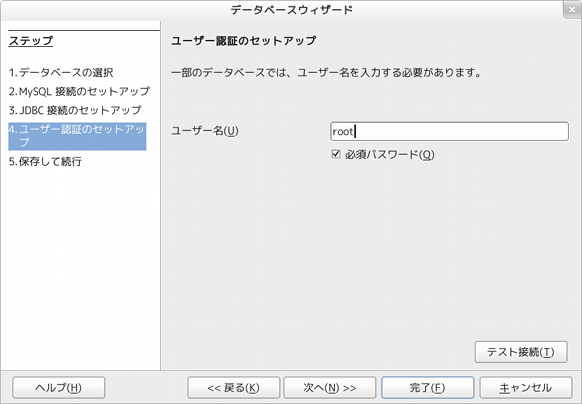Click the ユーザー名 input field containing root
Screen dimensions: 582x404
449,131
